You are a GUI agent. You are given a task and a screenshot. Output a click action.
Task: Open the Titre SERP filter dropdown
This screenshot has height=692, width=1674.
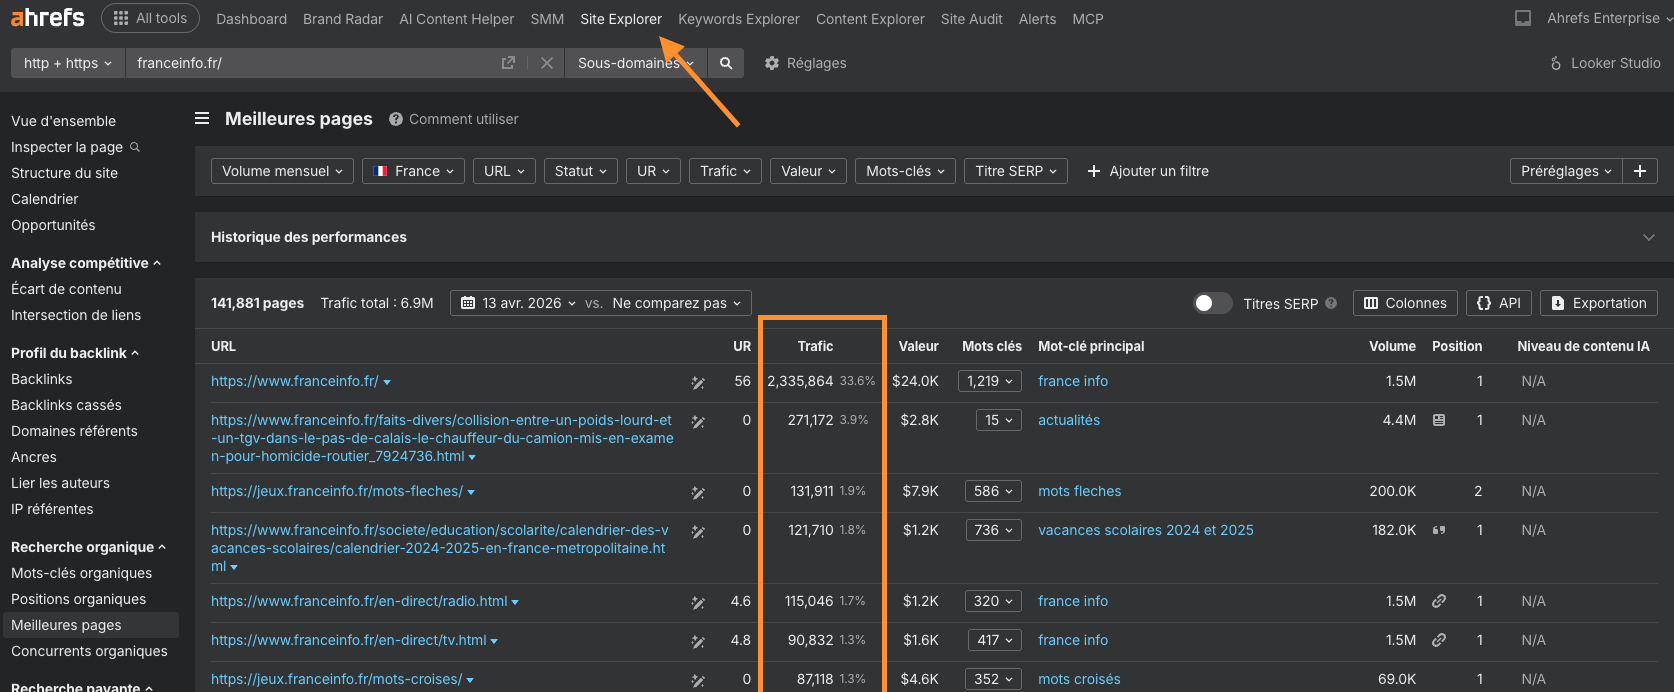click(x=1016, y=171)
